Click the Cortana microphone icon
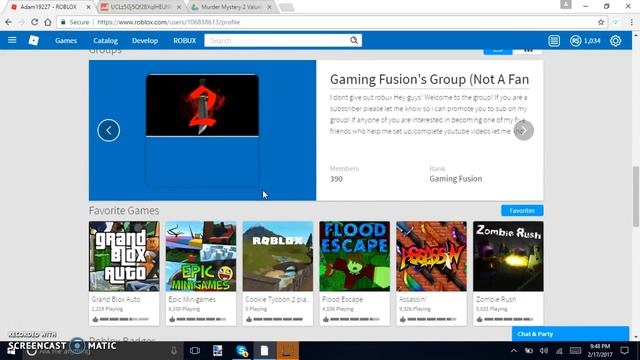Screen dimensions: 640x360 (174, 351)
